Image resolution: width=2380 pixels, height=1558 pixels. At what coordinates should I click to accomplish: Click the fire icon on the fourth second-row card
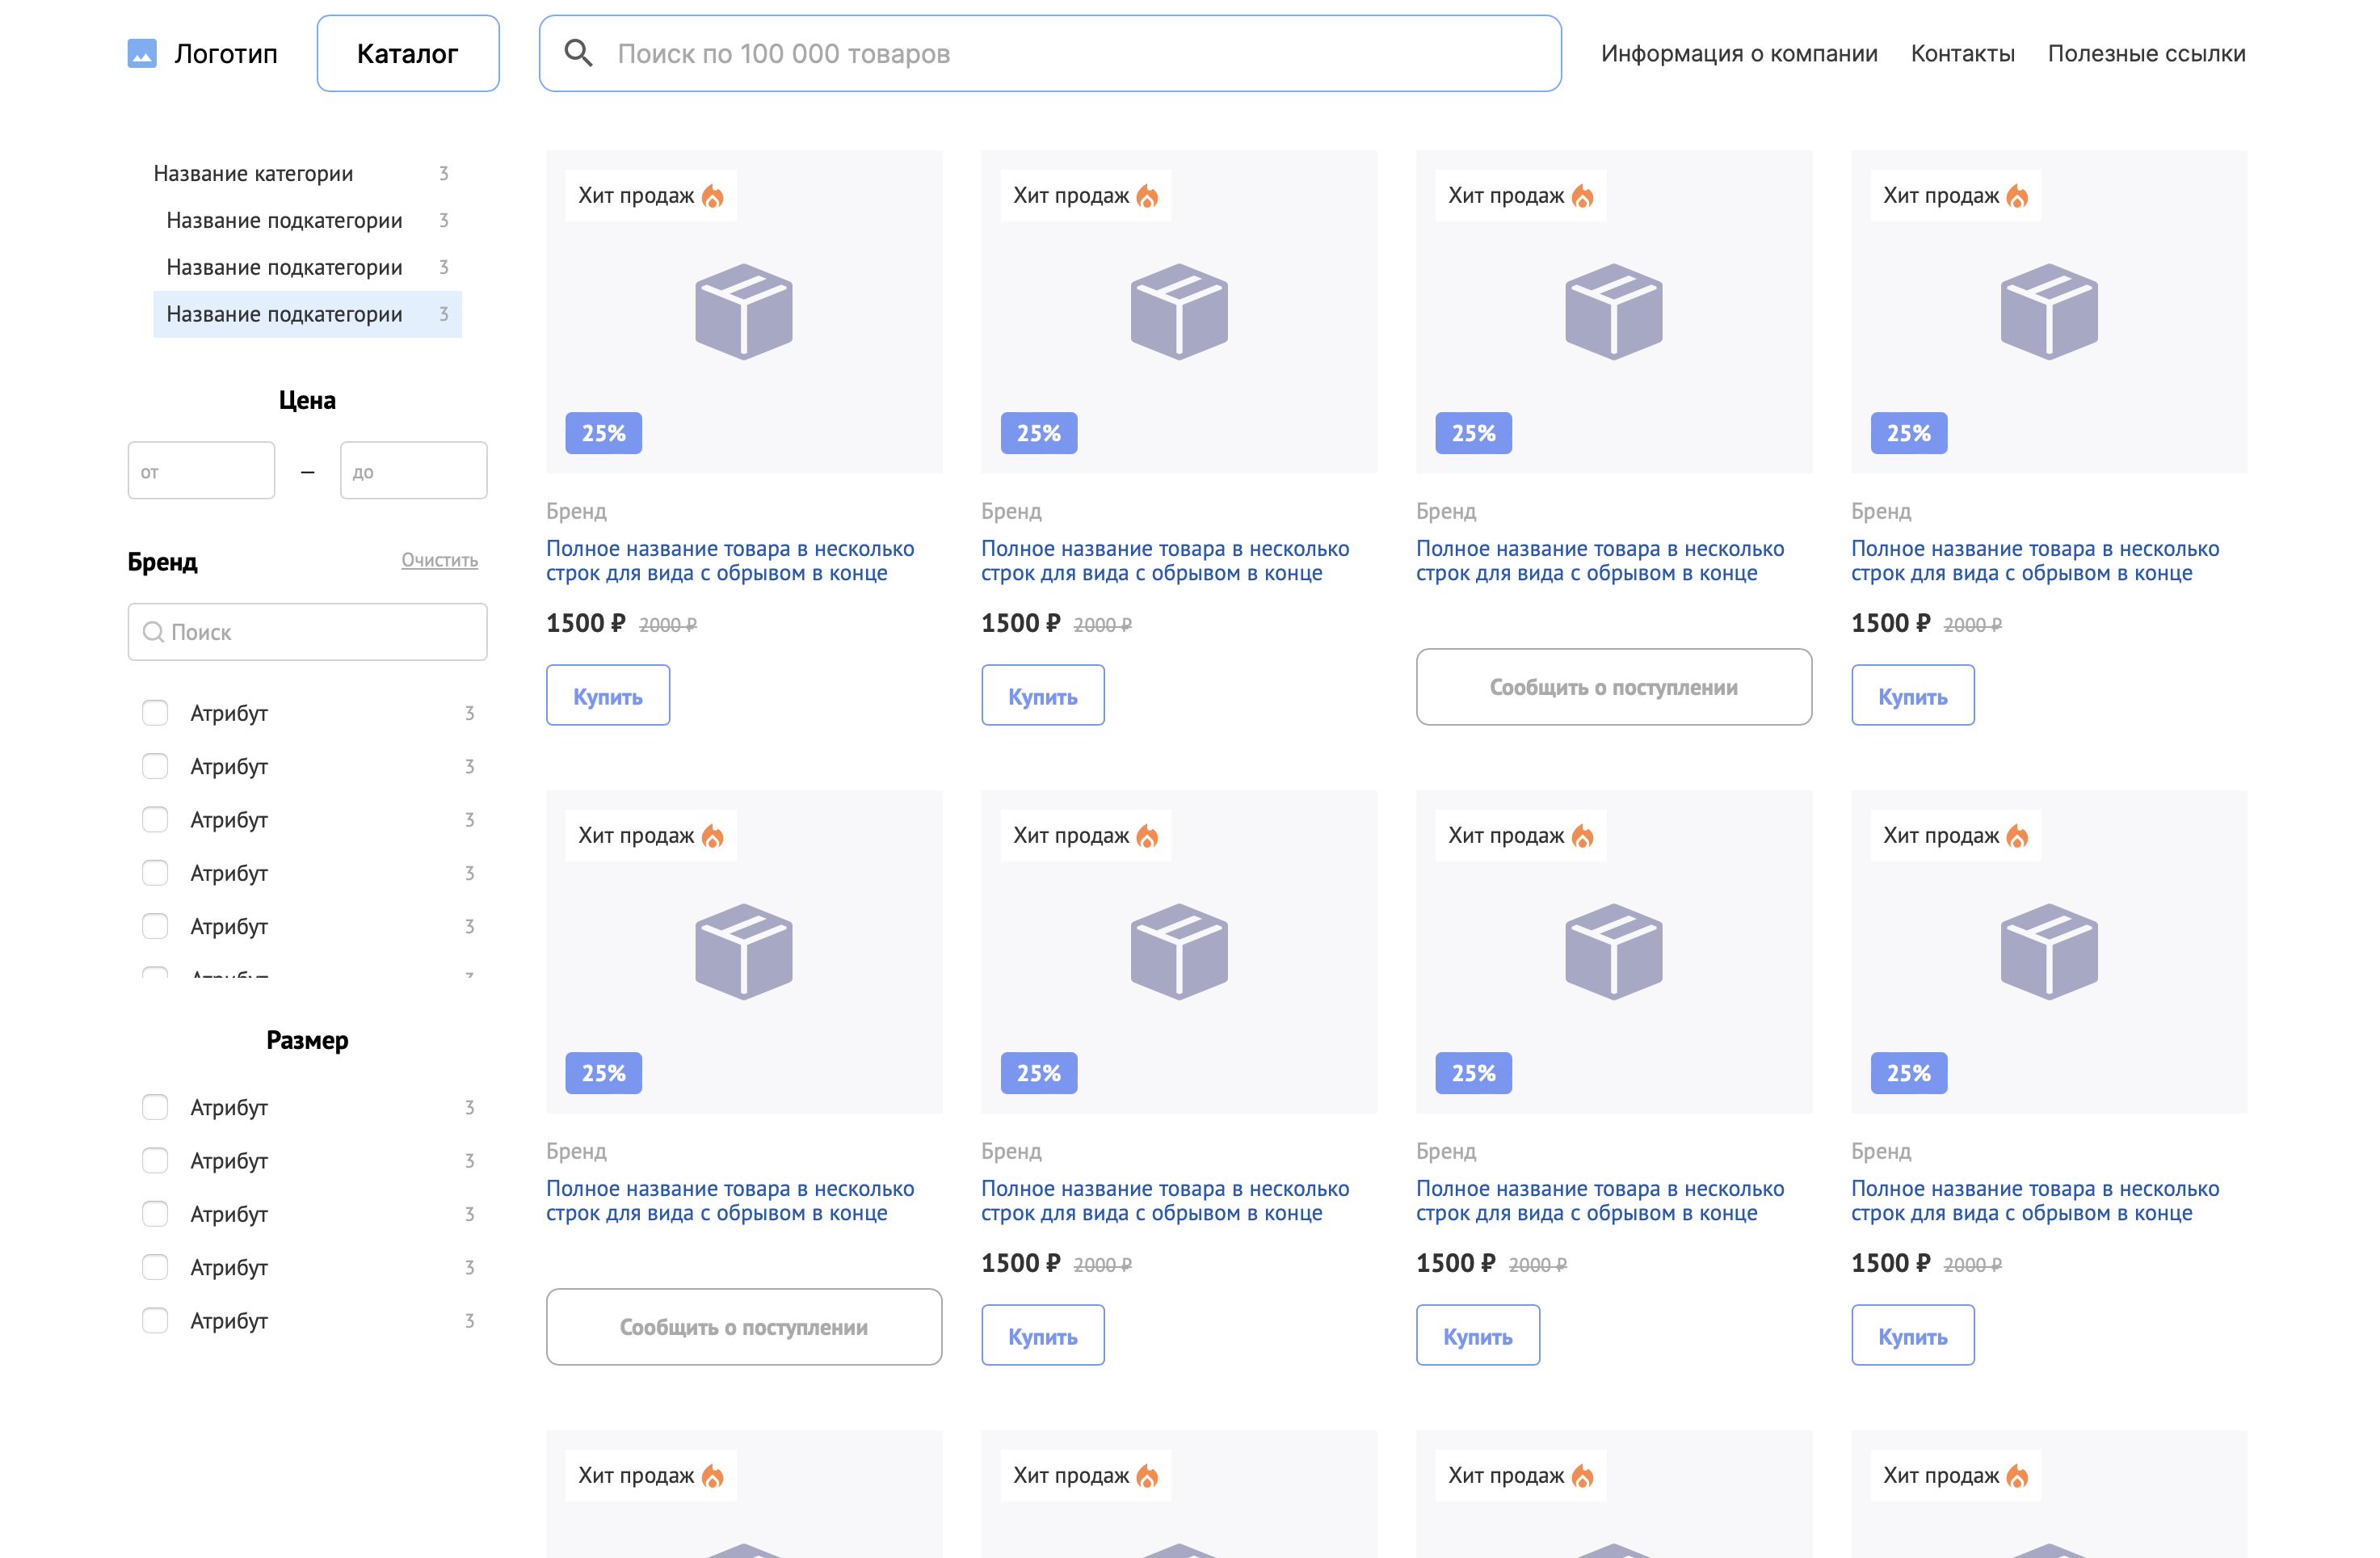(2017, 836)
